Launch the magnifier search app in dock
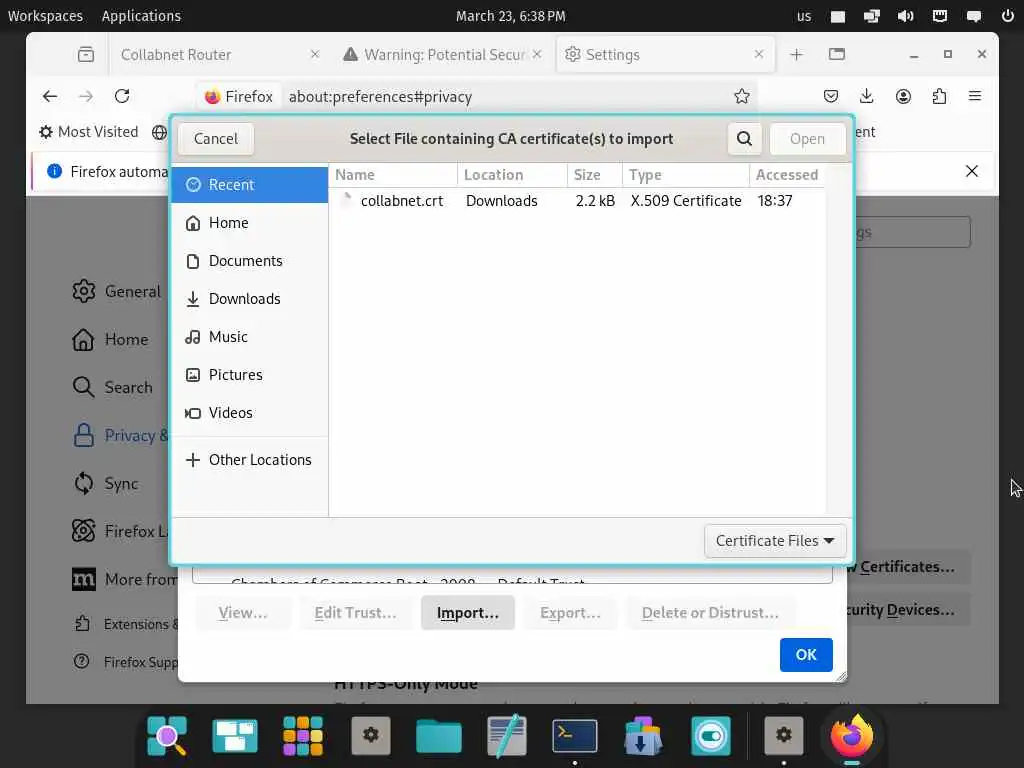 (x=167, y=736)
